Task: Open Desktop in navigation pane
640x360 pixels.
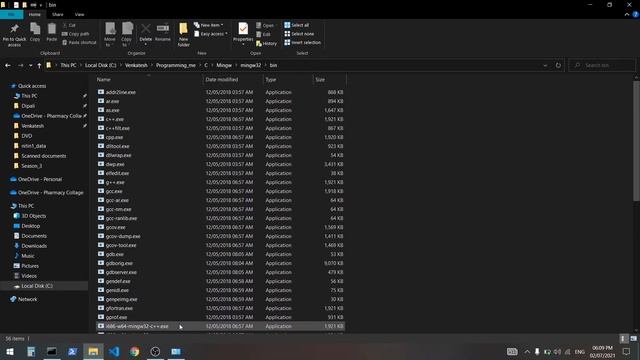Action: coord(31,226)
